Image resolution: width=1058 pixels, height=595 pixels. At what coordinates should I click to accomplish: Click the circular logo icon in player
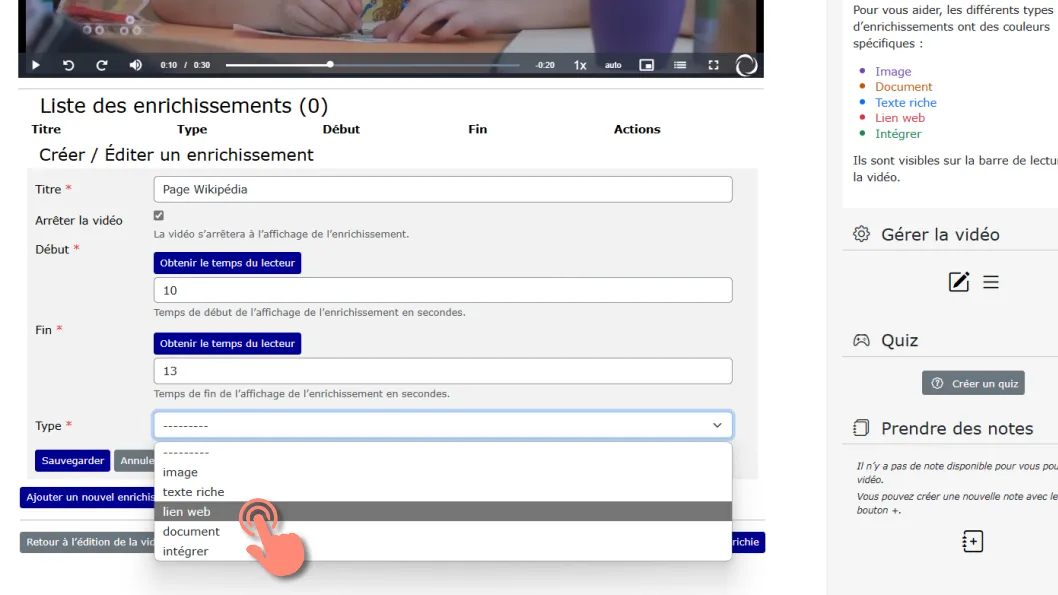tap(746, 65)
